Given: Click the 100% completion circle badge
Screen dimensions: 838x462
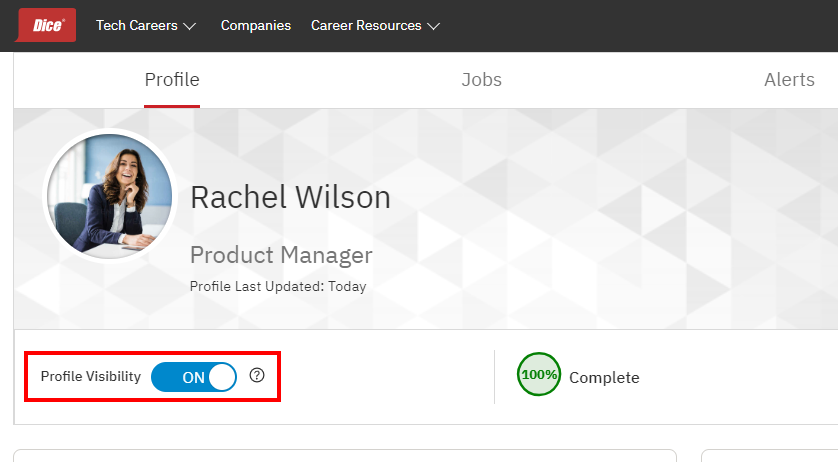Looking at the screenshot, I should (x=539, y=376).
